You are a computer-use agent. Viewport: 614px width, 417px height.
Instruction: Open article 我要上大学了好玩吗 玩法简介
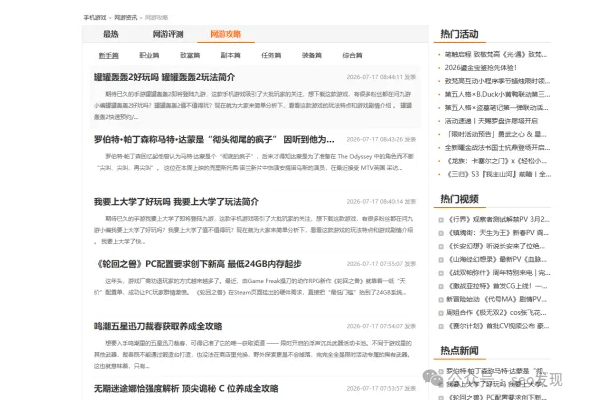[176, 202]
